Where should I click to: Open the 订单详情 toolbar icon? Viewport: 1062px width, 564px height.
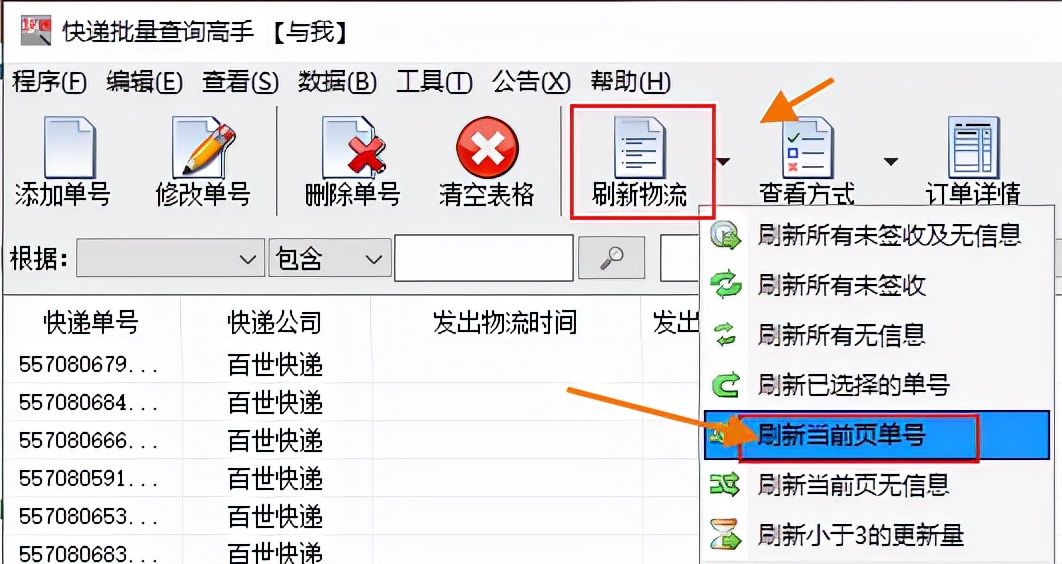point(973,148)
